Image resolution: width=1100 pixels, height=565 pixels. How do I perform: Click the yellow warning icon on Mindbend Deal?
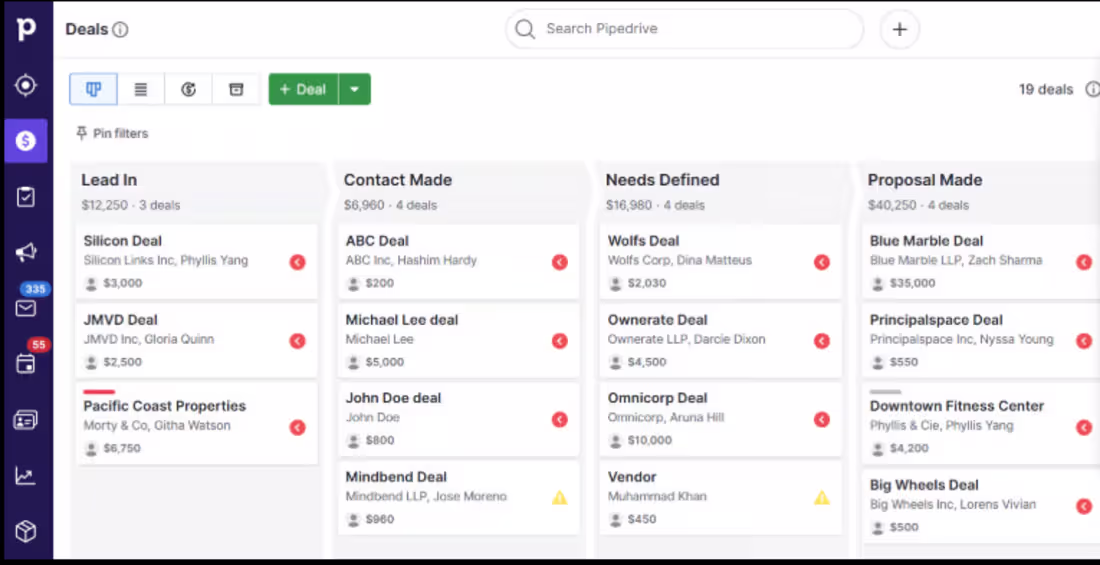[x=559, y=498]
